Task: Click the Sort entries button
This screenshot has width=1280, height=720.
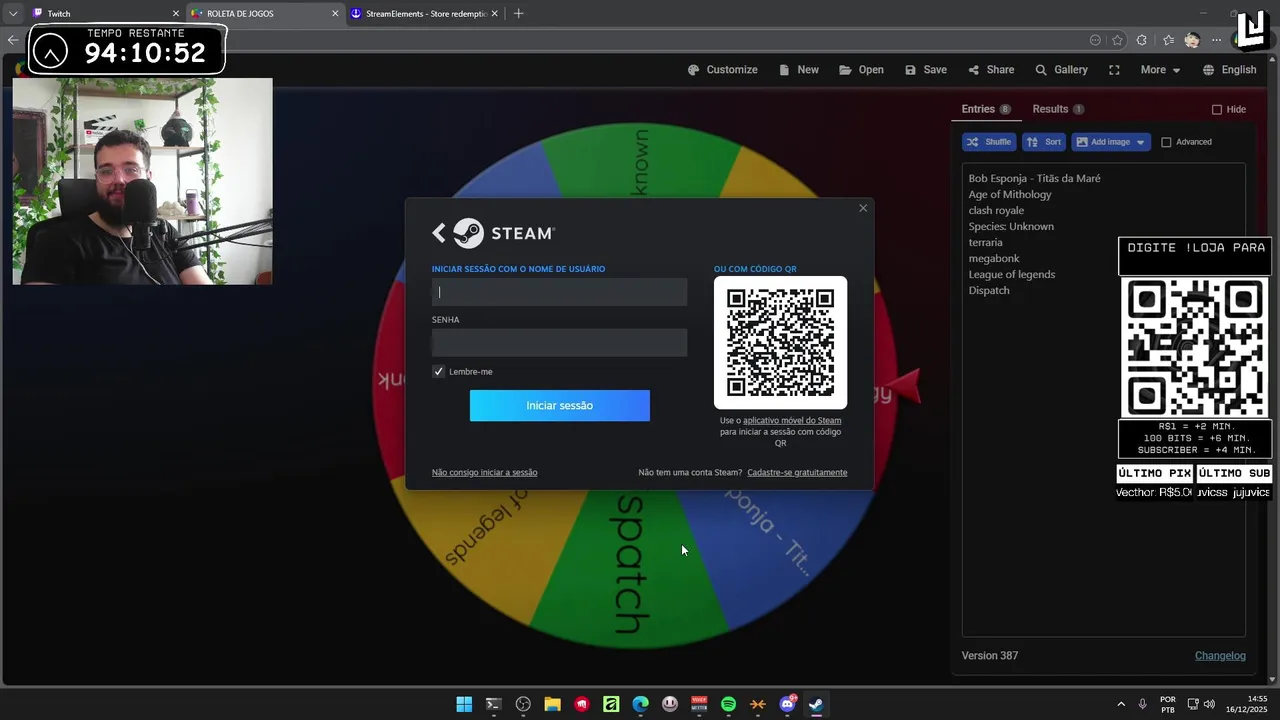Action: point(1044,142)
